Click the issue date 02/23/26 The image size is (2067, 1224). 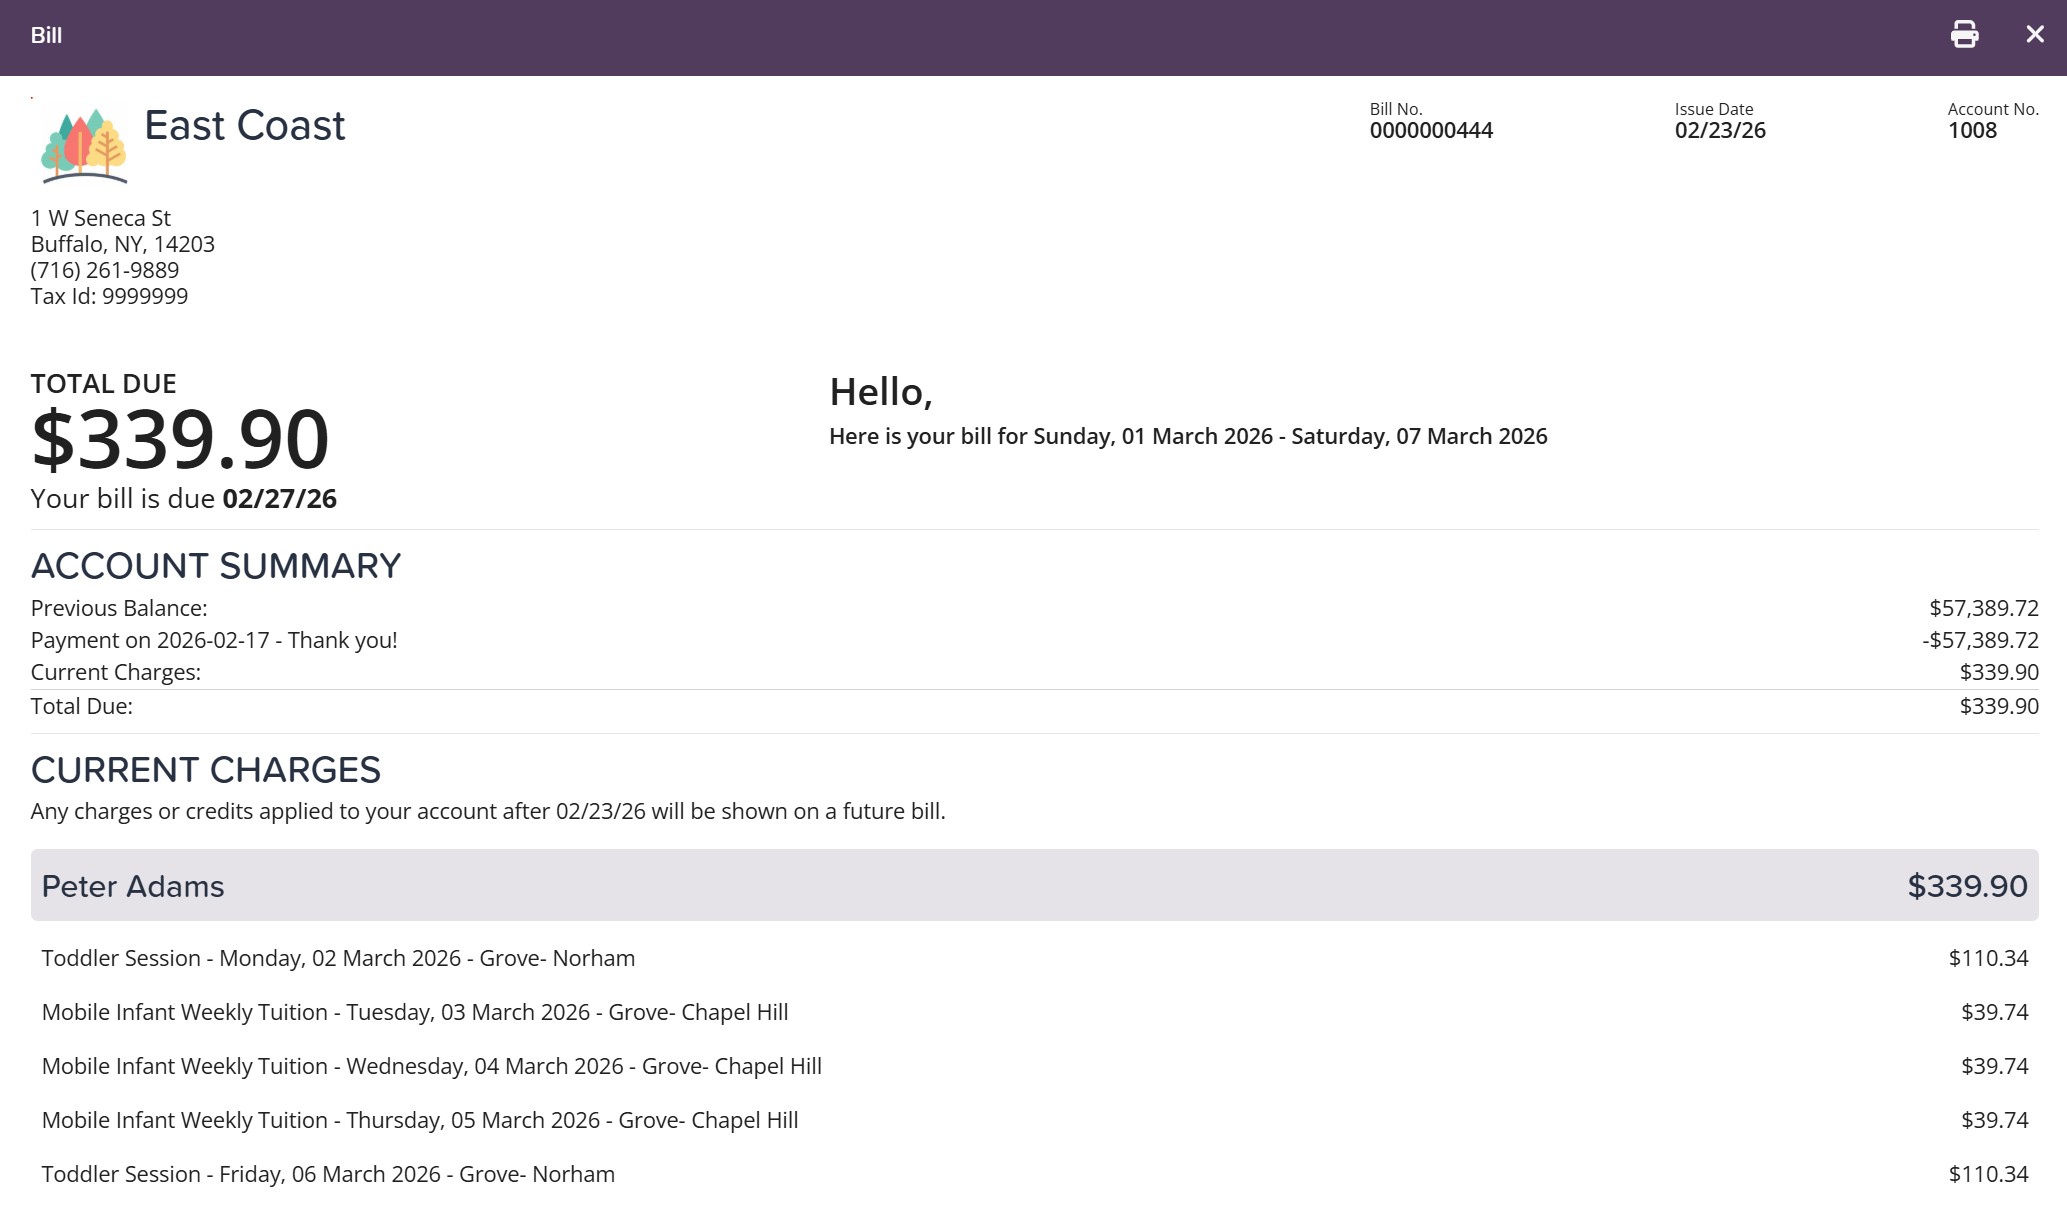click(1719, 131)
